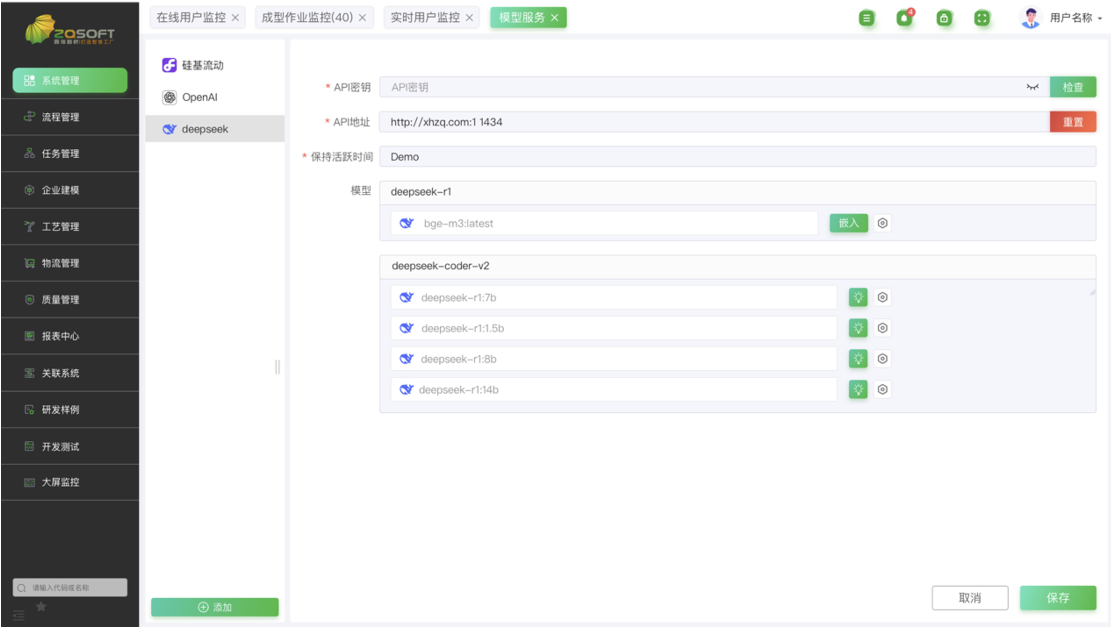The height and width of the screenshot is (629, 1111).
Task: Open 质量管理 in the sidebar
Action: [70, 300]
